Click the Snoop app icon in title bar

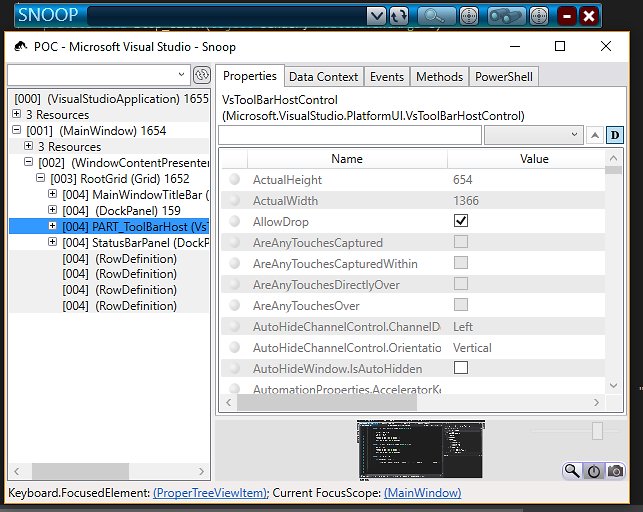[21, 46]
